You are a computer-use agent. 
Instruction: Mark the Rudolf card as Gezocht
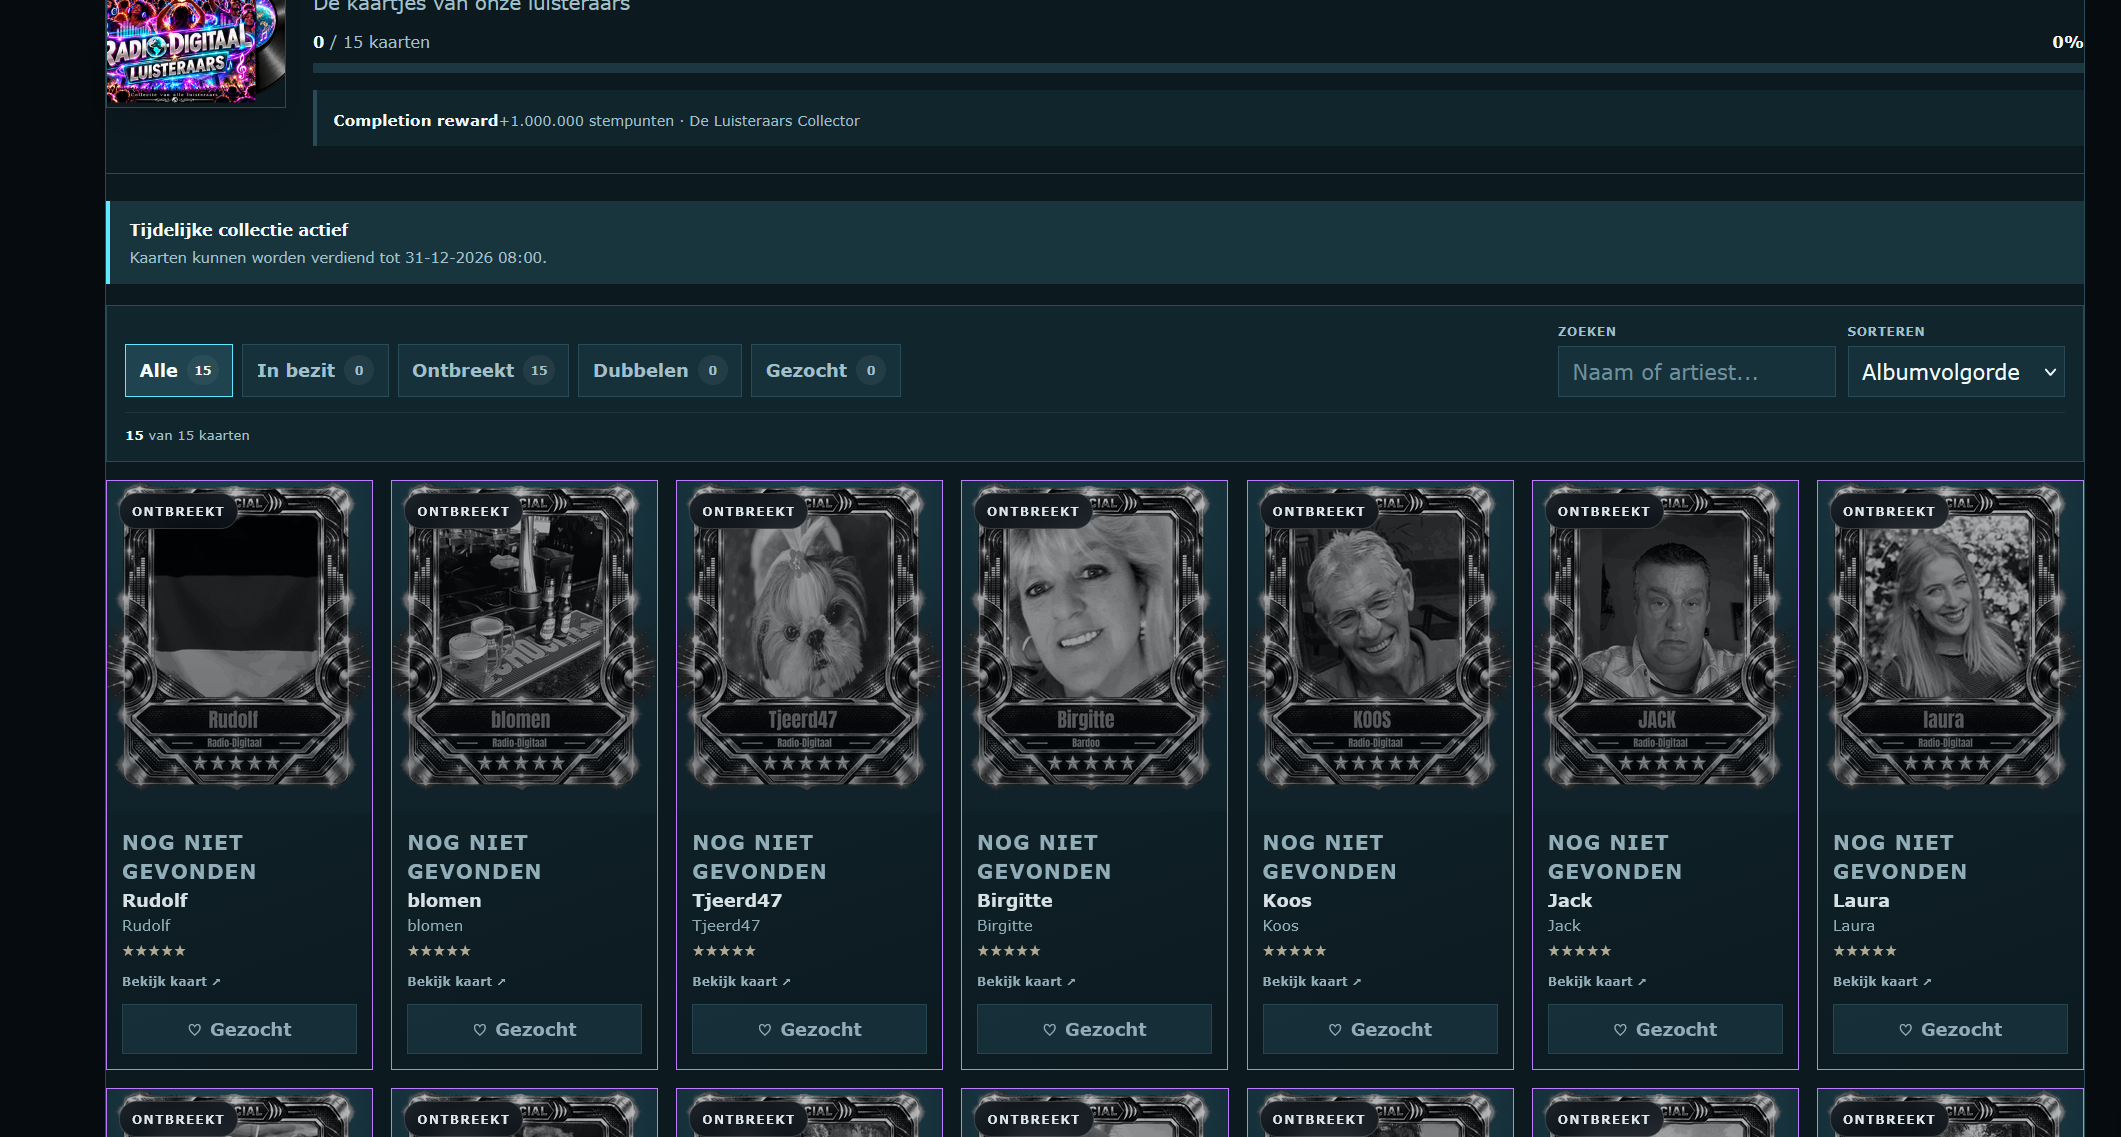(239, 1029)
